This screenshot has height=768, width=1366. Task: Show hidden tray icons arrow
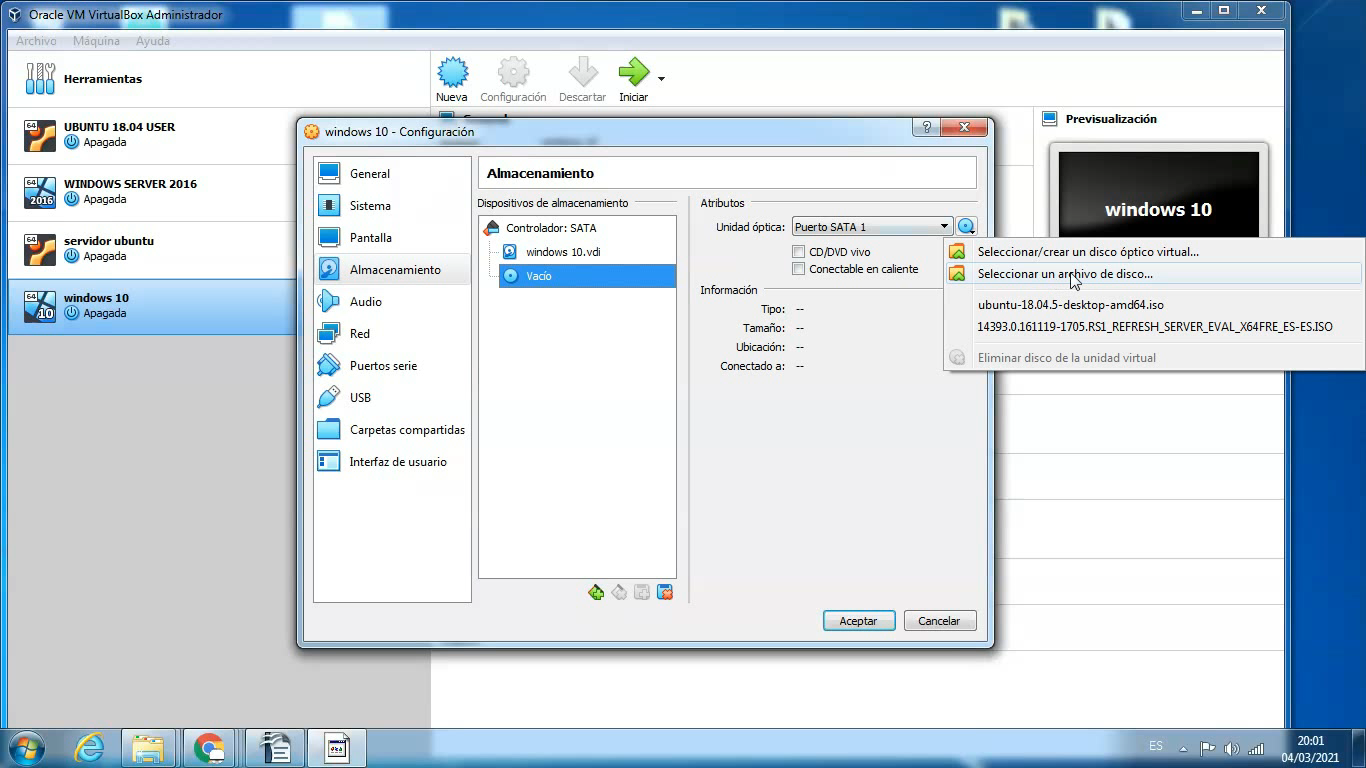(1183, 748)
